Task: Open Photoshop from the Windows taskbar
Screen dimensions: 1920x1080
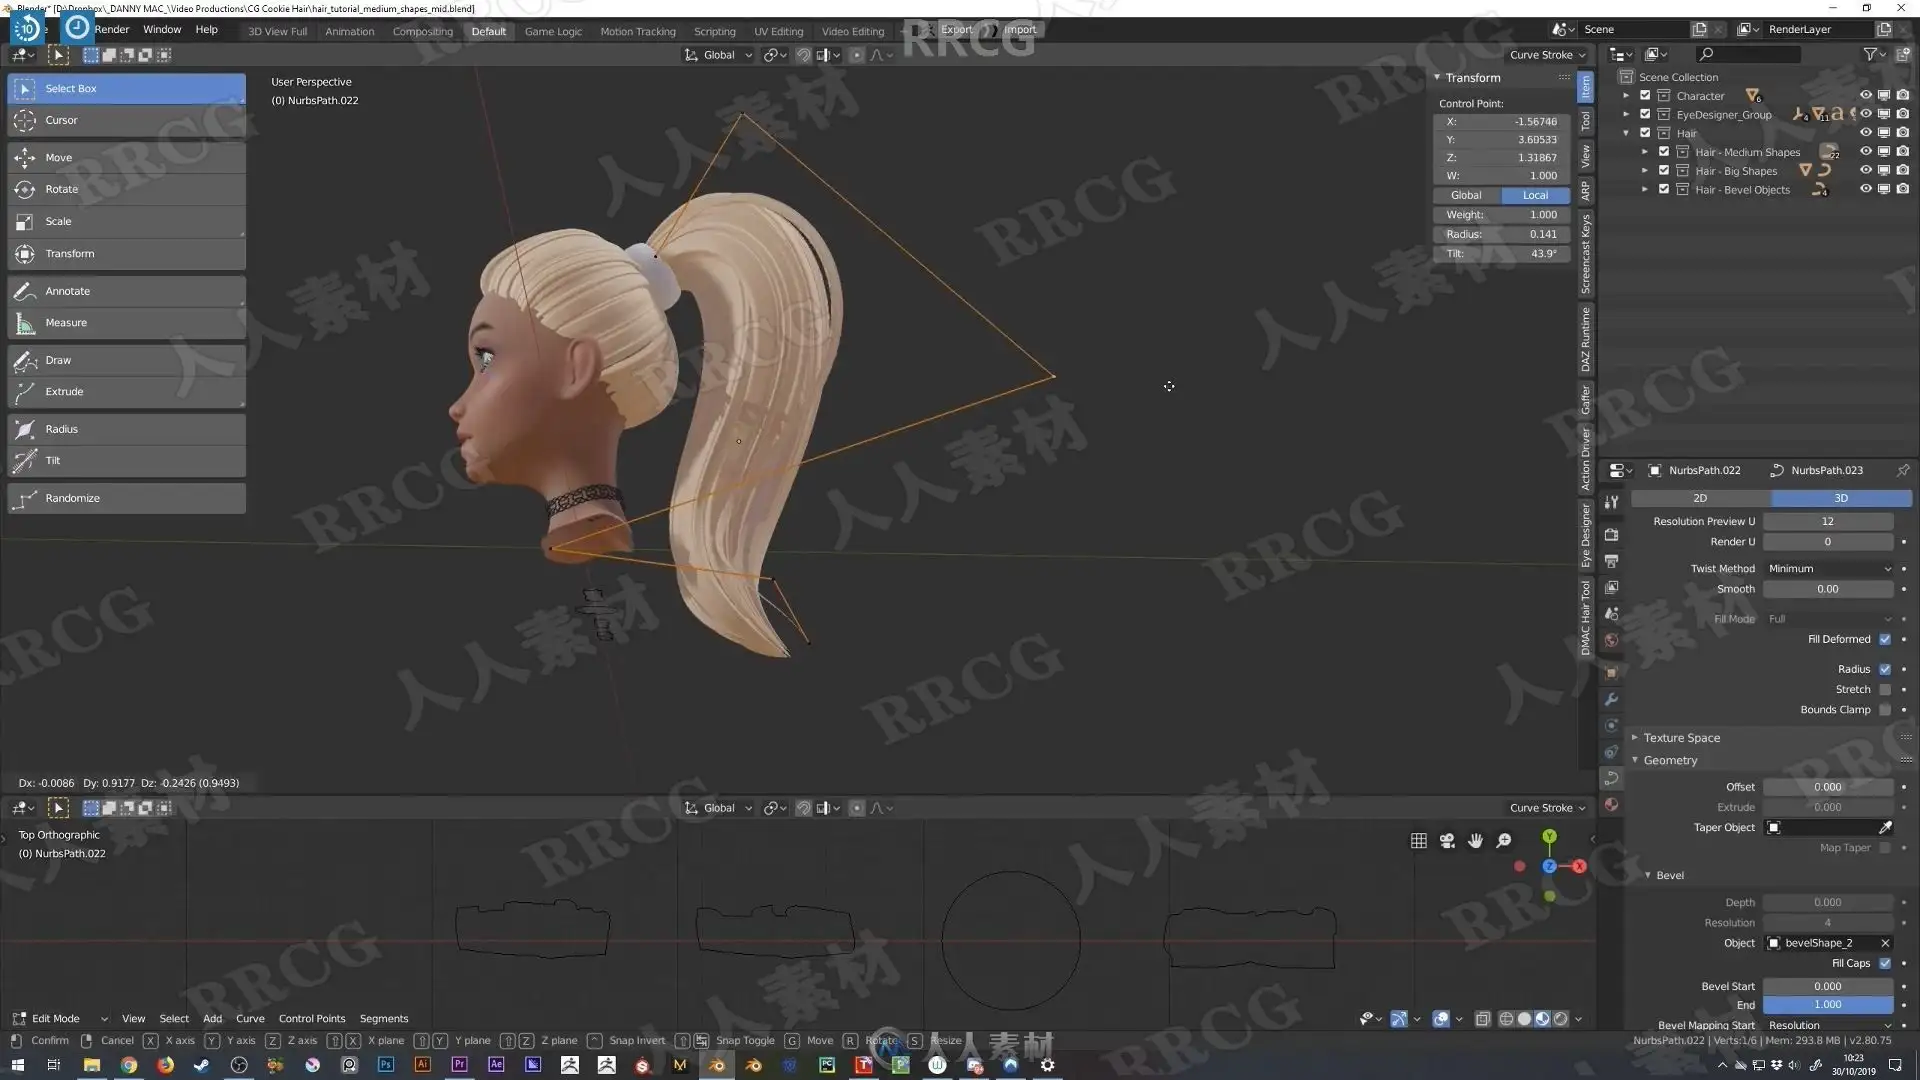Action: click(x=386, y=1065)
